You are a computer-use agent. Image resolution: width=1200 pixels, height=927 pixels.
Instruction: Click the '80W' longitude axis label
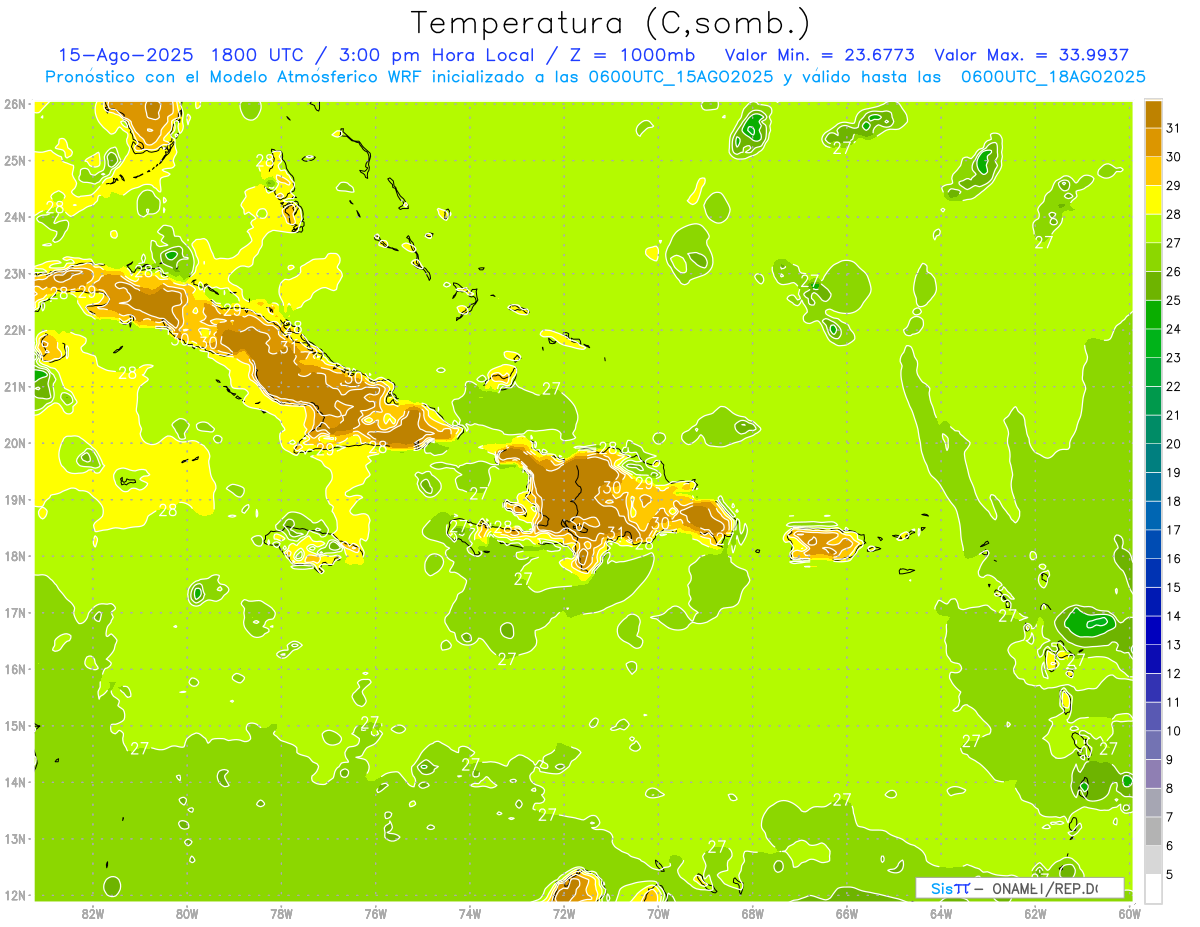(x=187, y=913)
